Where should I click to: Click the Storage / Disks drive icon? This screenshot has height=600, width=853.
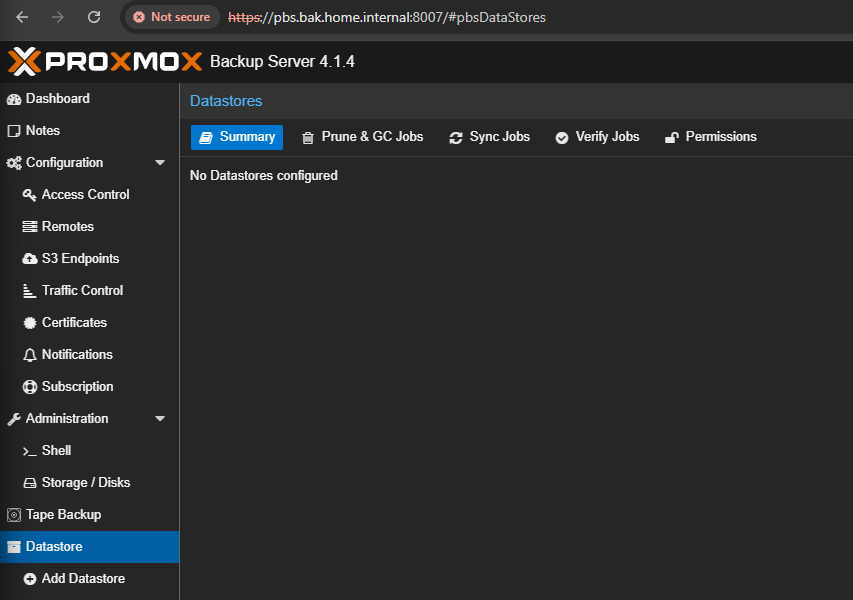click(x=29, y=483)
